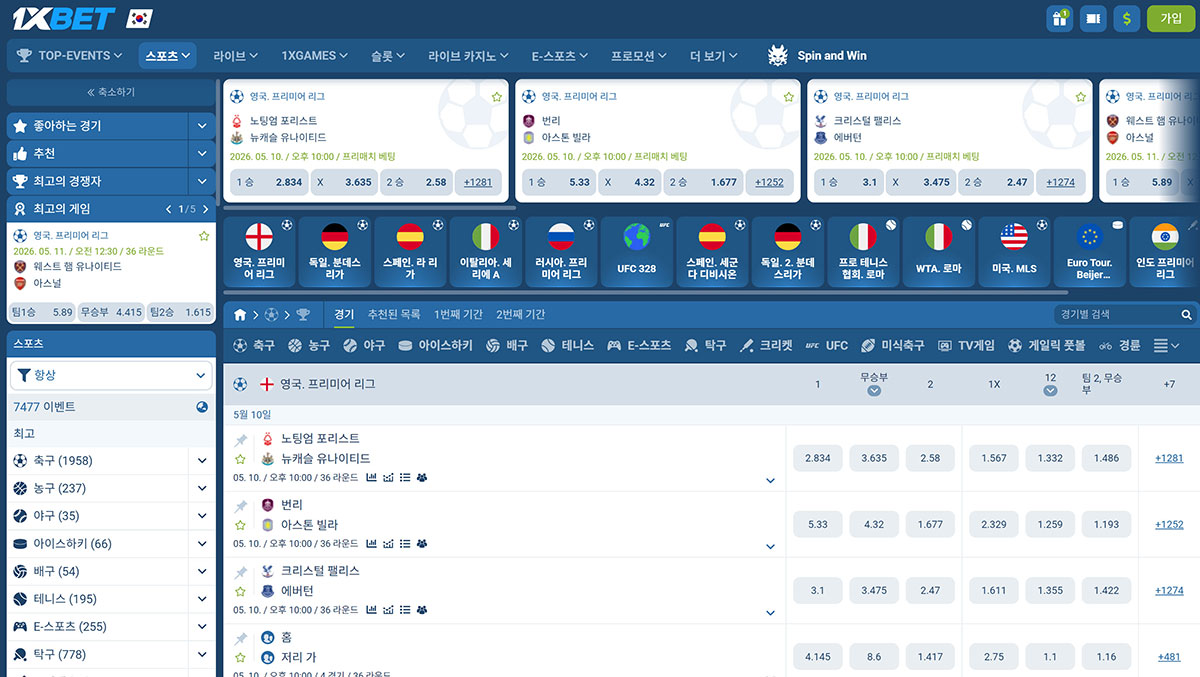Viewport: 1200px width, 677px height.
Task: Click the 가입 register button
Action: [1170, 18]
